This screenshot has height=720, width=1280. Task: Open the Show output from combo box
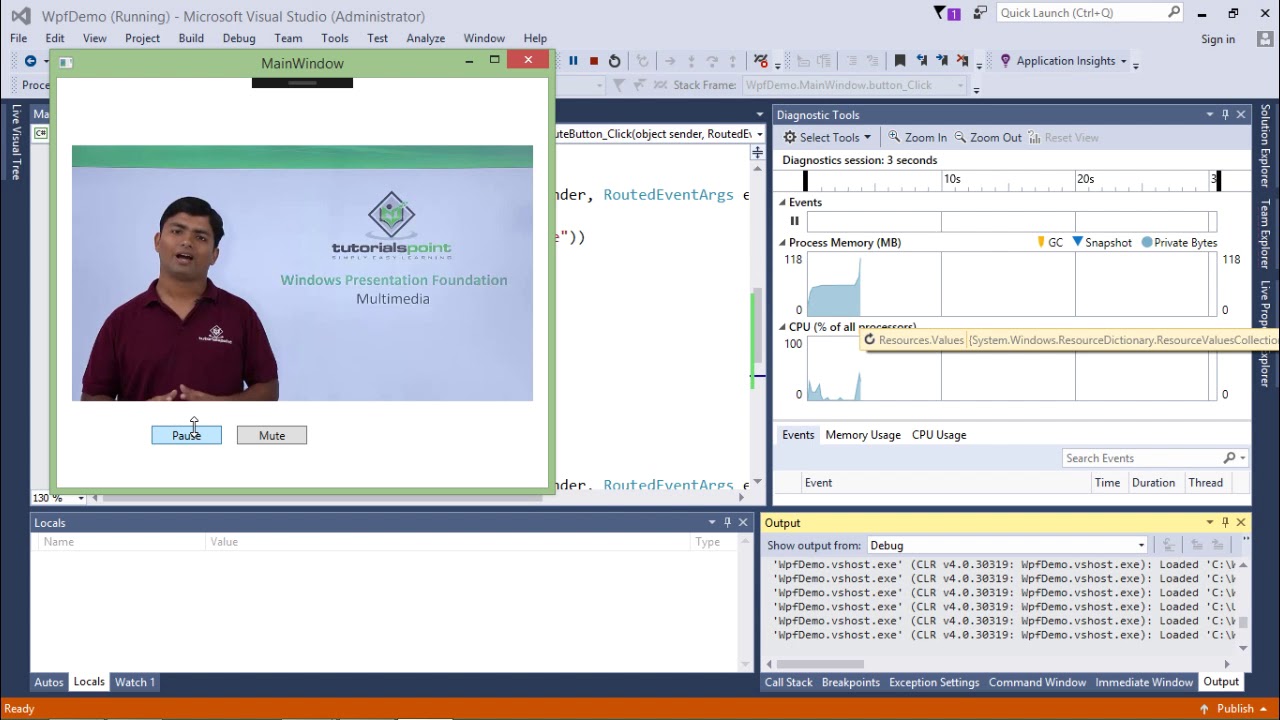[x=1007, y=545]
